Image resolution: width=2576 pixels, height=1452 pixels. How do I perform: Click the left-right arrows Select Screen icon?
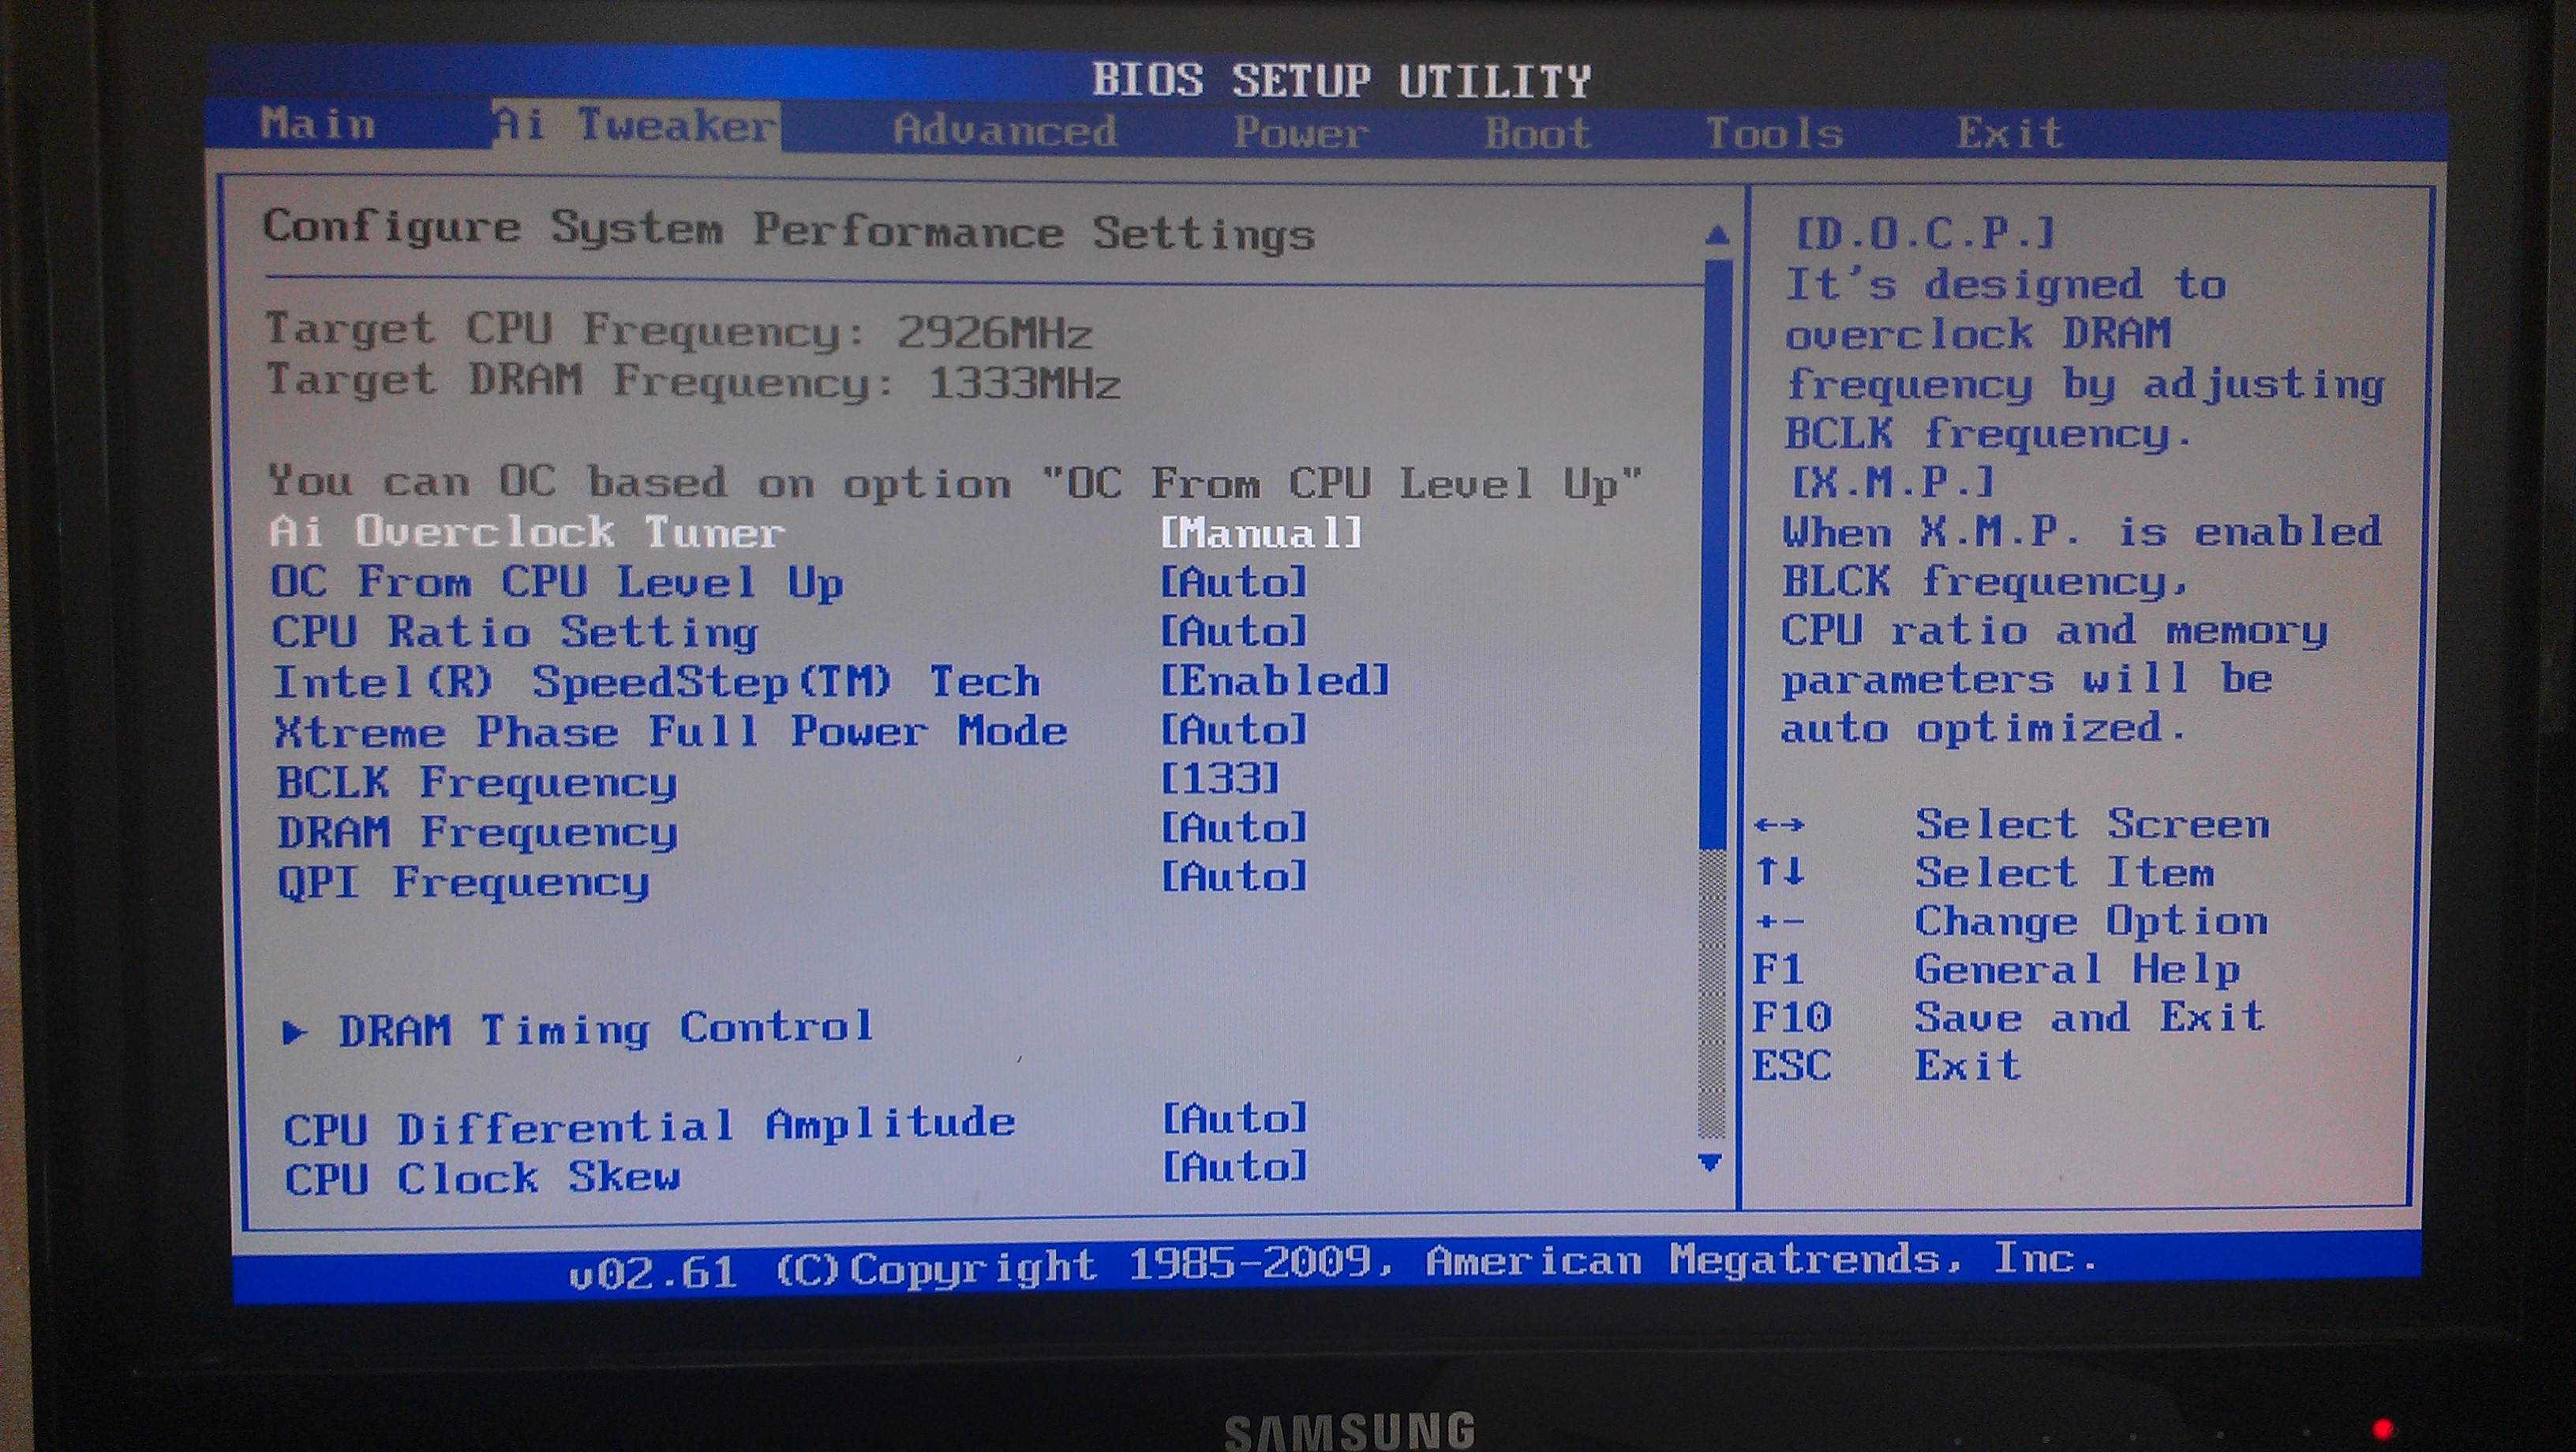tap(1779, 826)
